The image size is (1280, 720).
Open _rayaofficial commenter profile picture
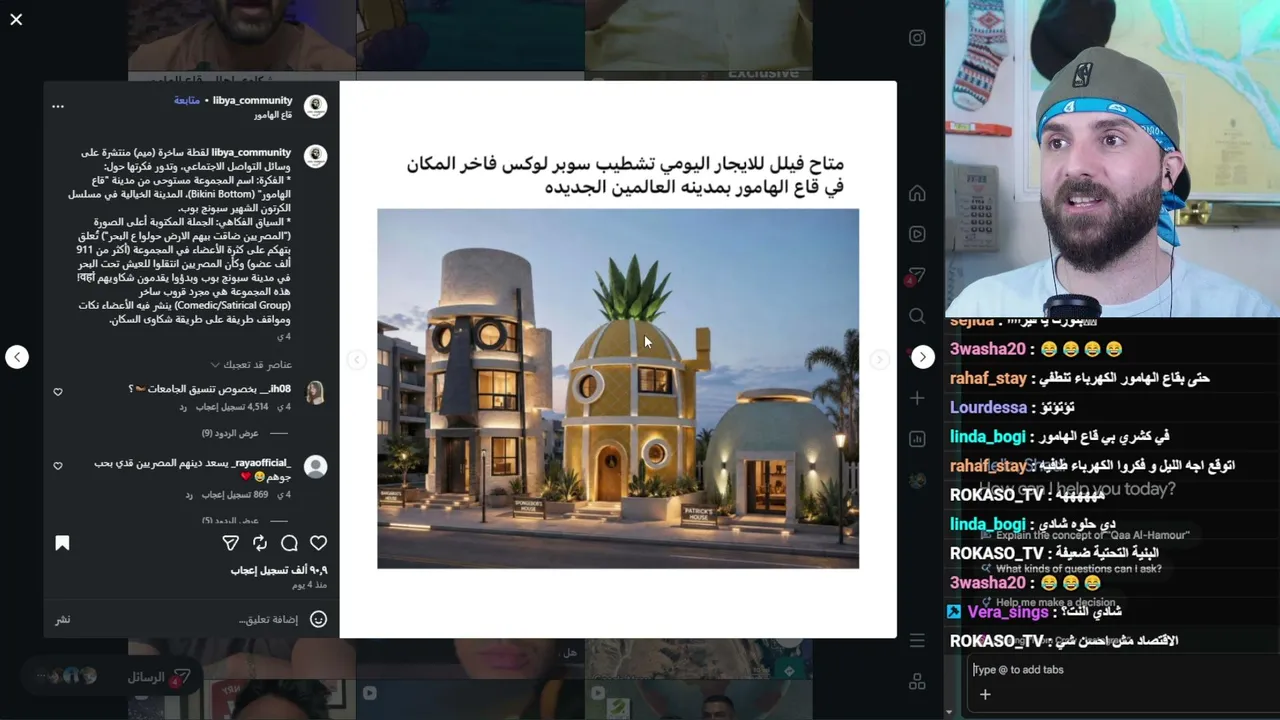[x=315, y=467]
